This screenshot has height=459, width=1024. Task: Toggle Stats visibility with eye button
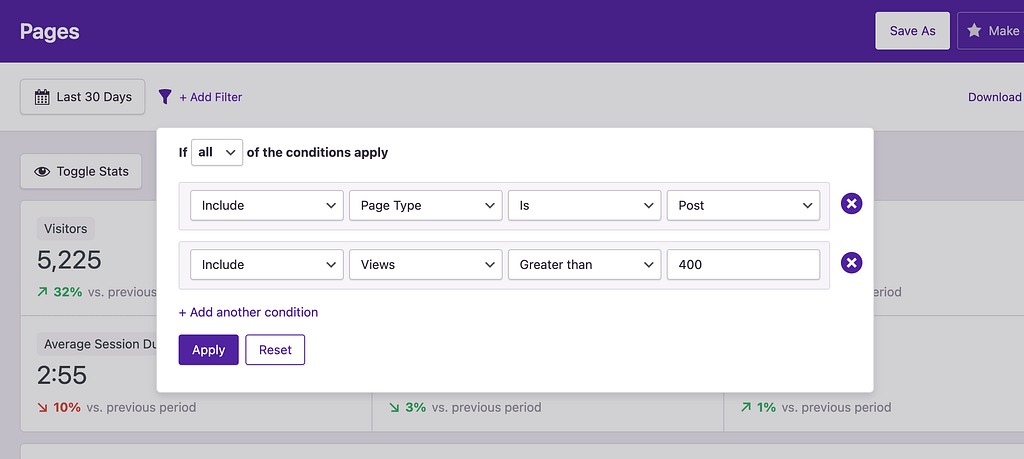point(82,171)
